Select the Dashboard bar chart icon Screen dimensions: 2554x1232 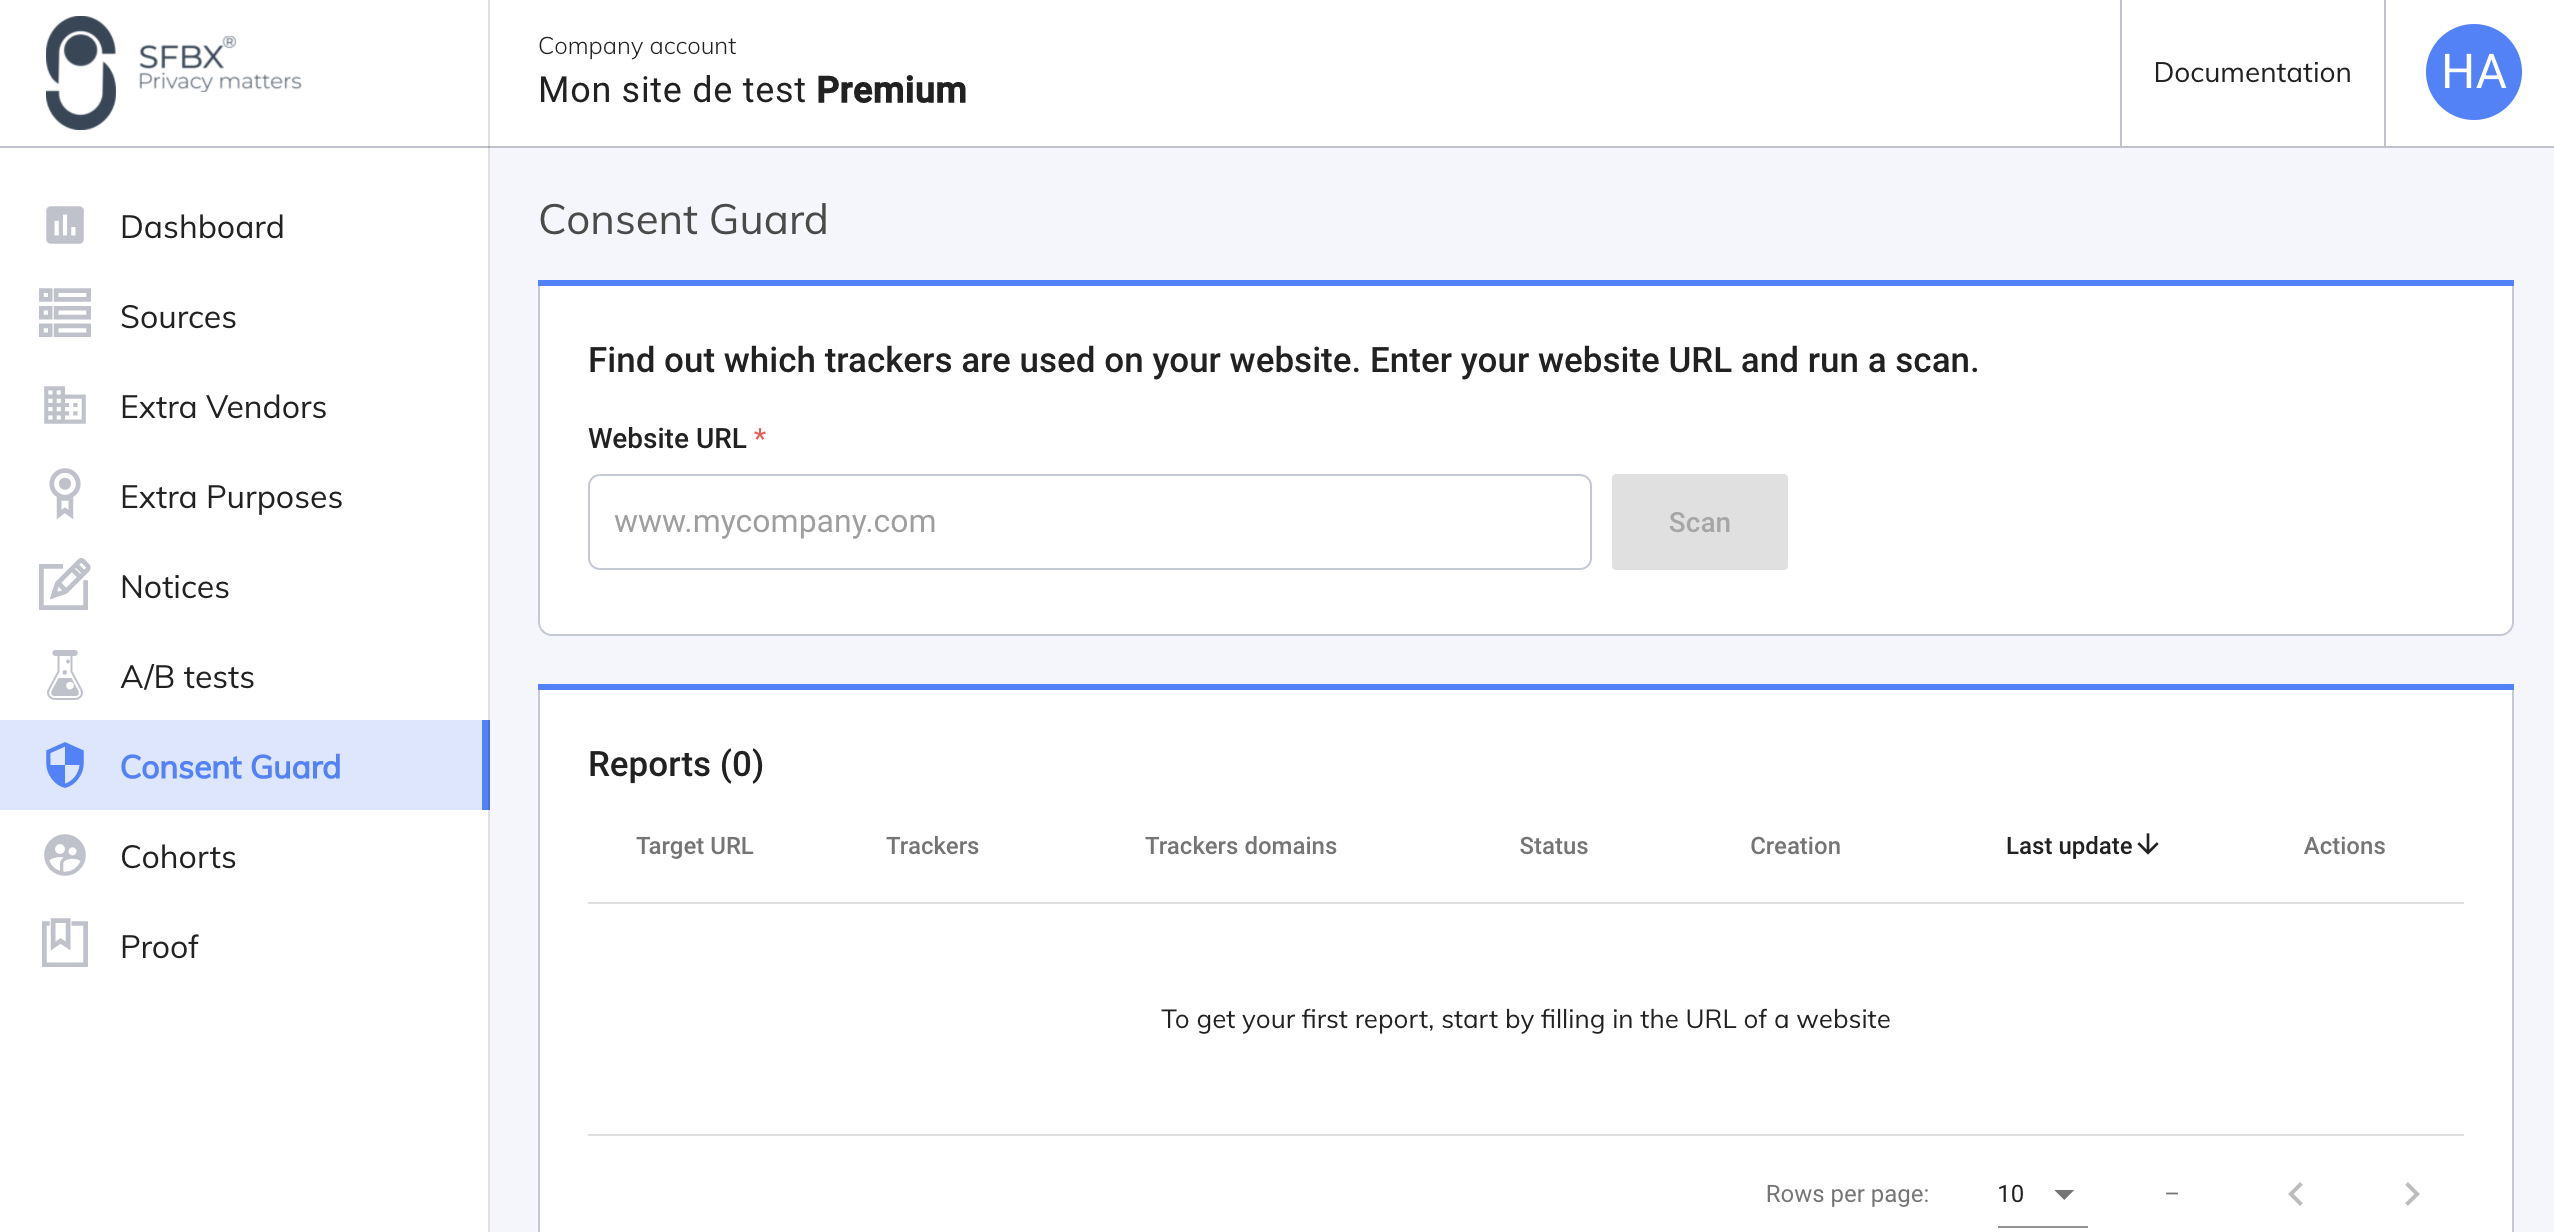[64, 226]
